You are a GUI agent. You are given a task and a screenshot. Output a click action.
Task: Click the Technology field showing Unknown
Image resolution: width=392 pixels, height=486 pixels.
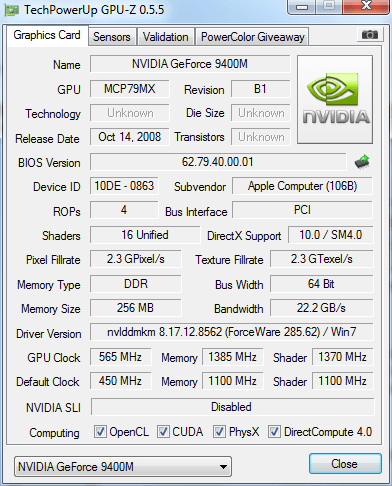tap(130, 113)
